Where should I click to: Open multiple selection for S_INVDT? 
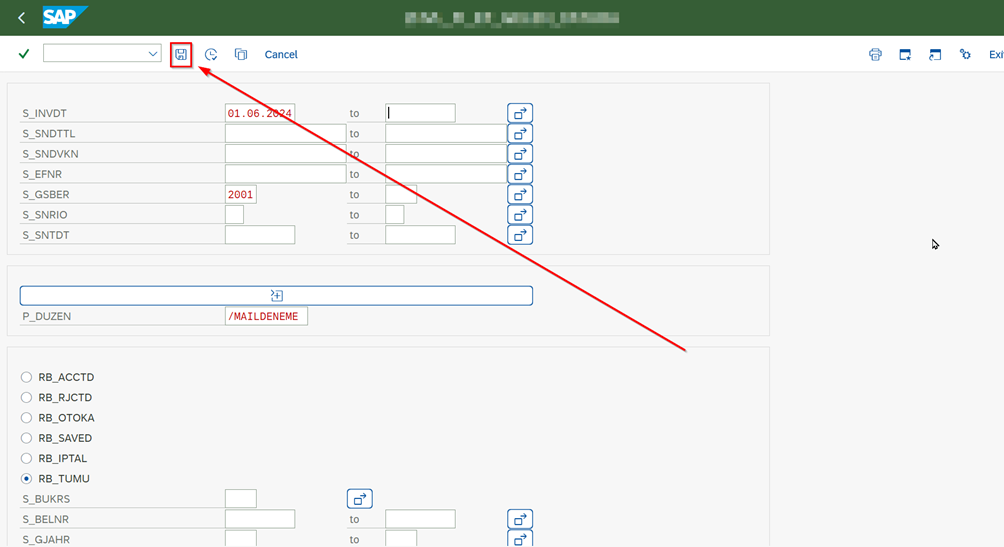point(520,113)
